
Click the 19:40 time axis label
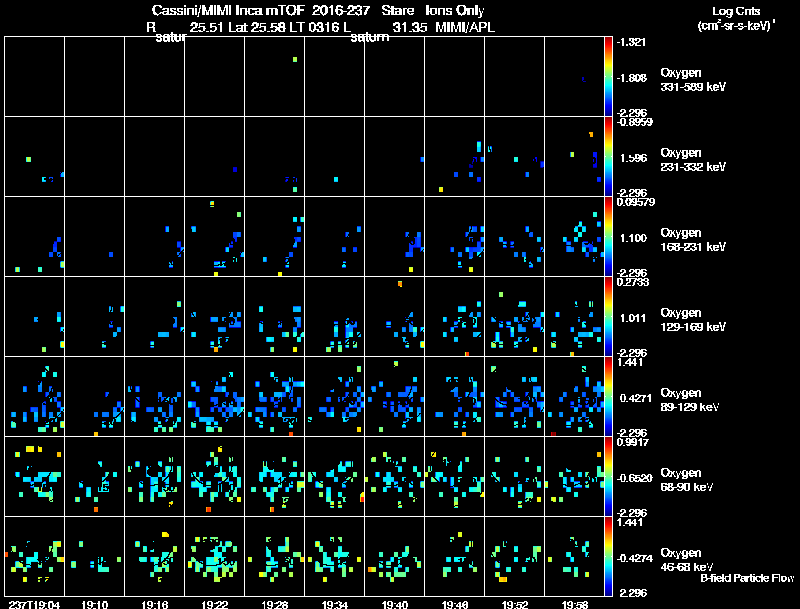(x=394, y=604)
